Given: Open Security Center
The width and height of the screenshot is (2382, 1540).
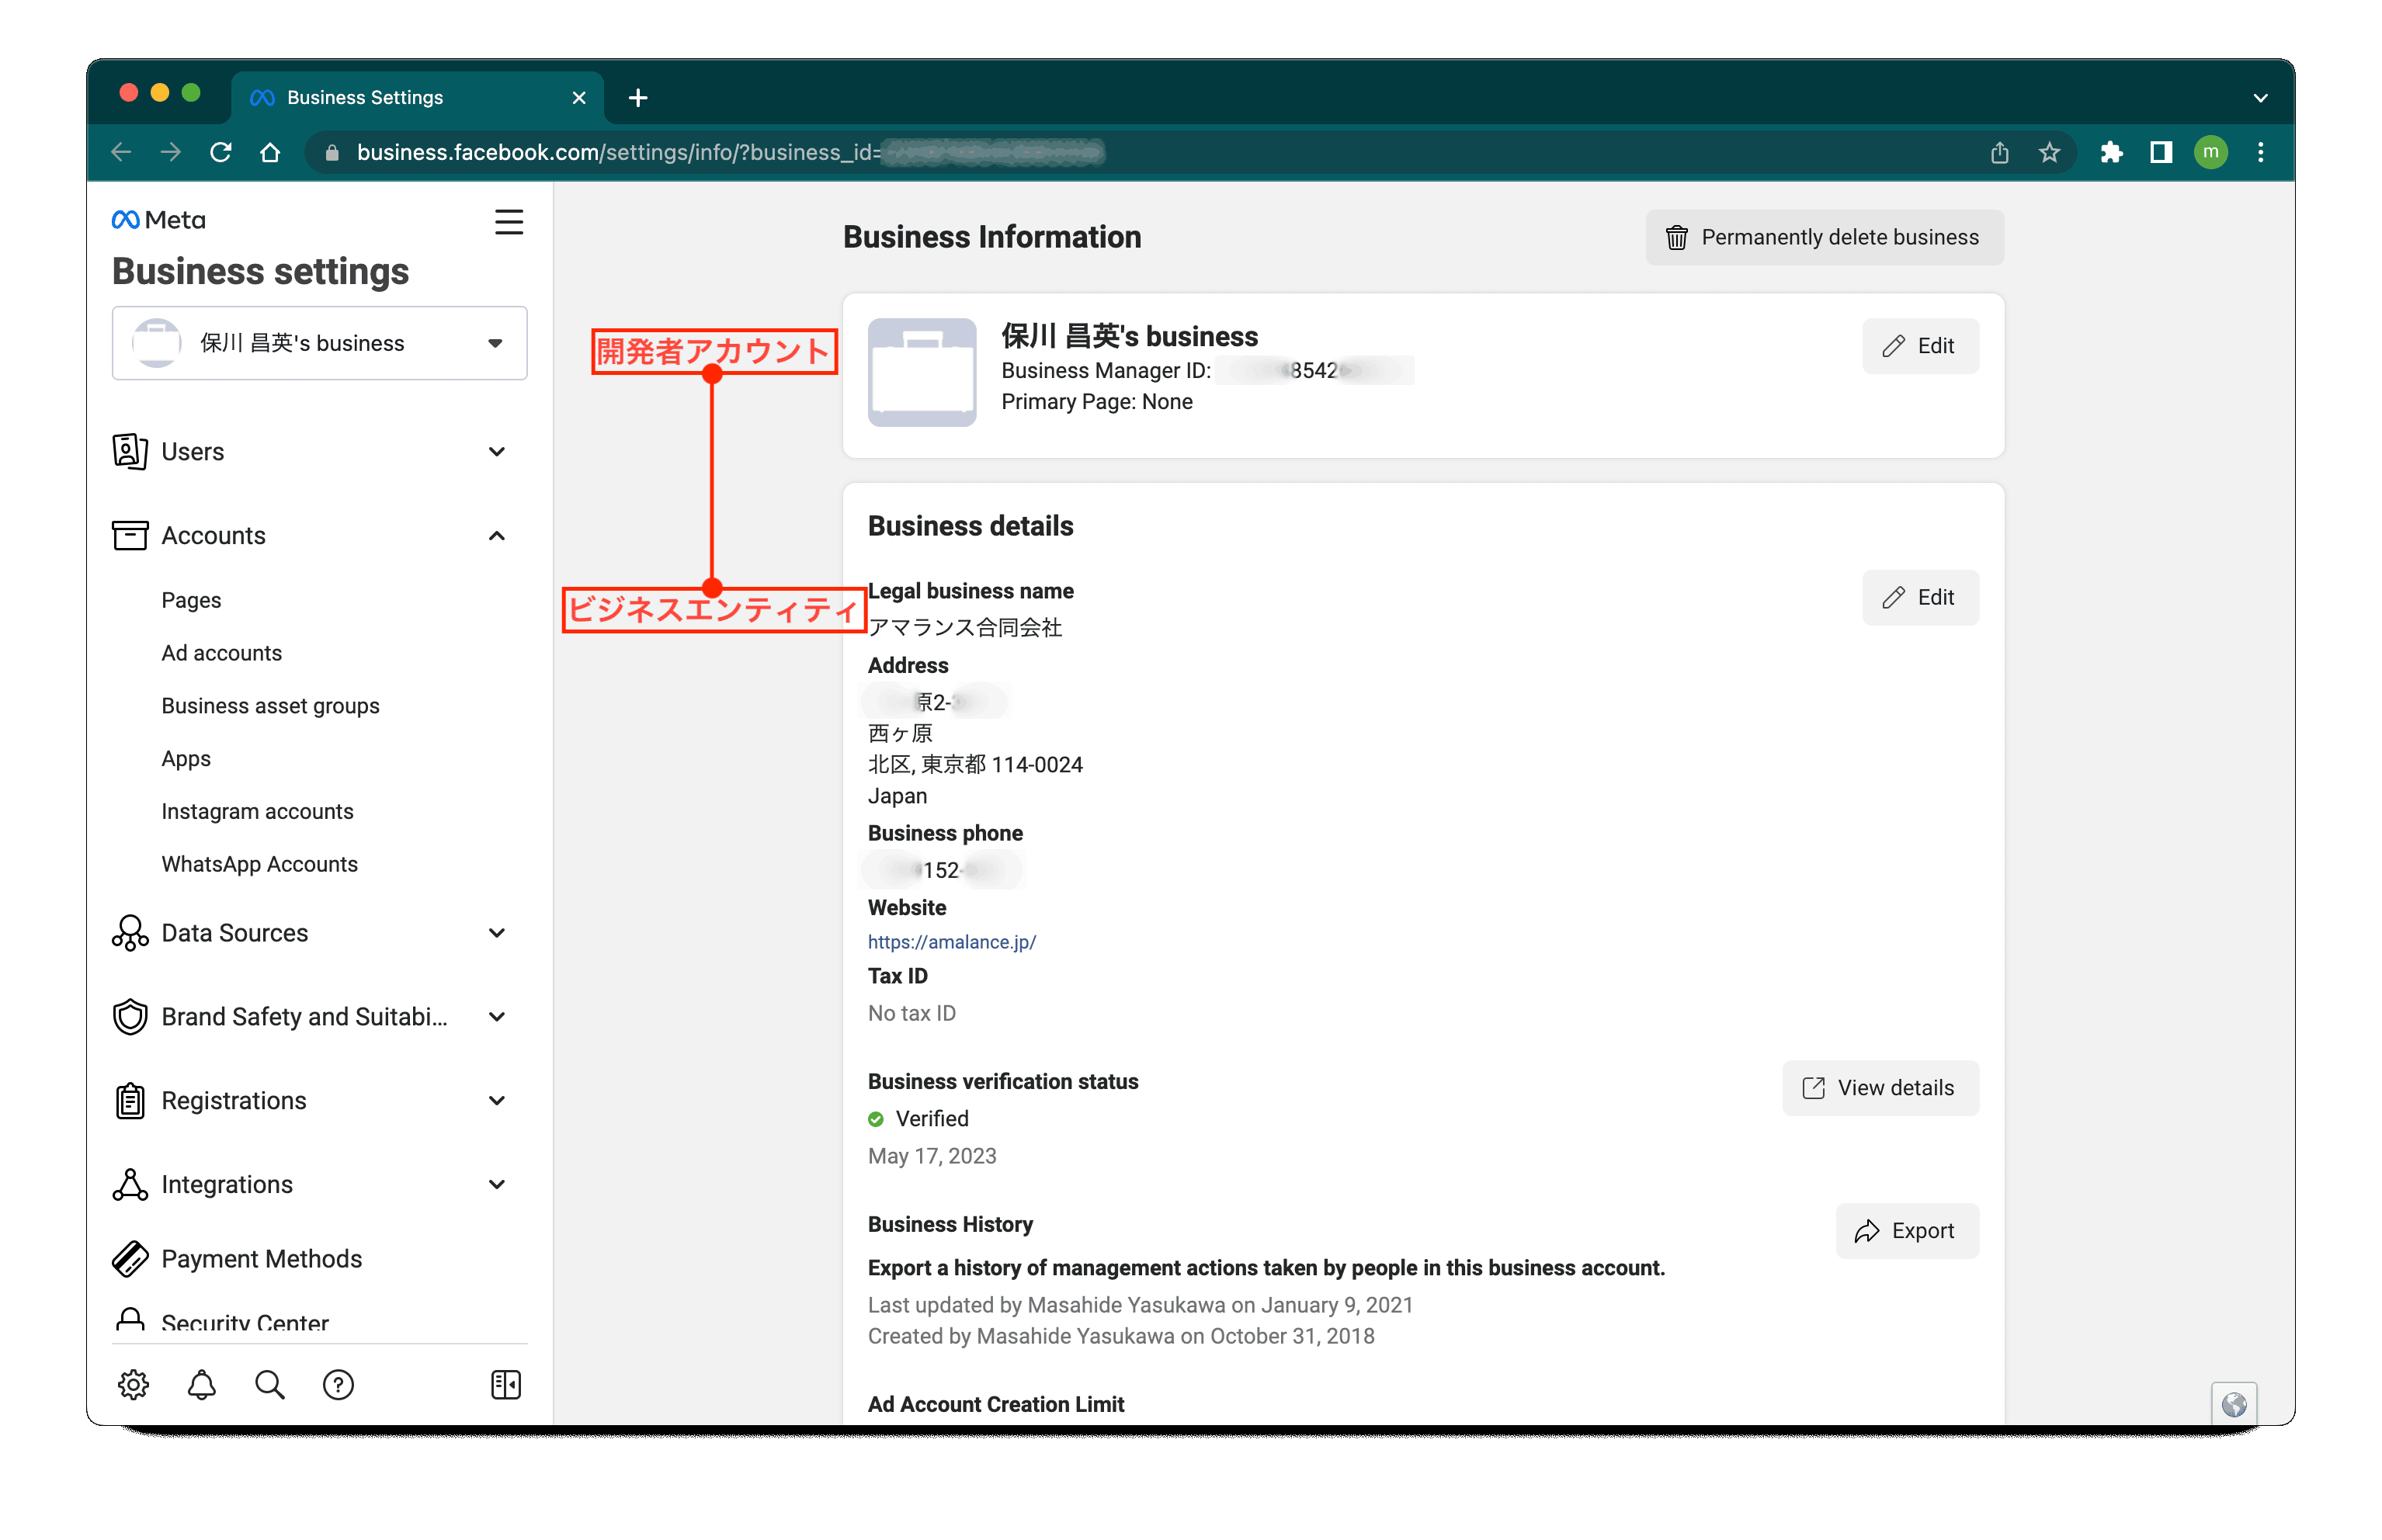Looking at the screenshot, I should [245, 1323].
